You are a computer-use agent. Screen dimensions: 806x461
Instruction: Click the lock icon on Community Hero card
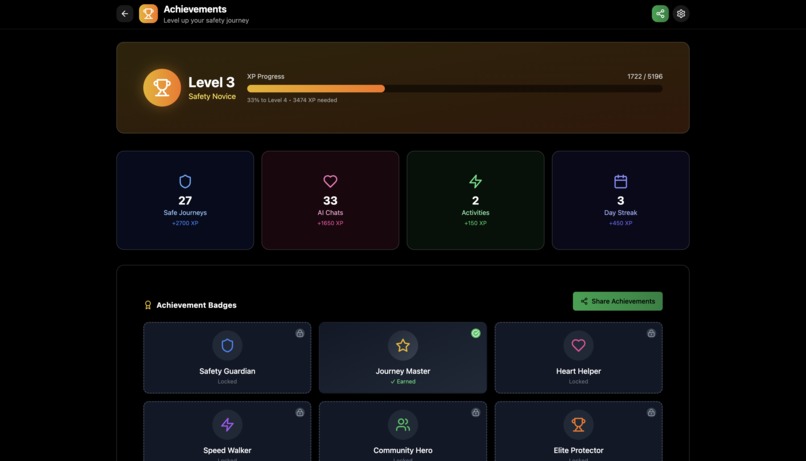click(475, 412)
